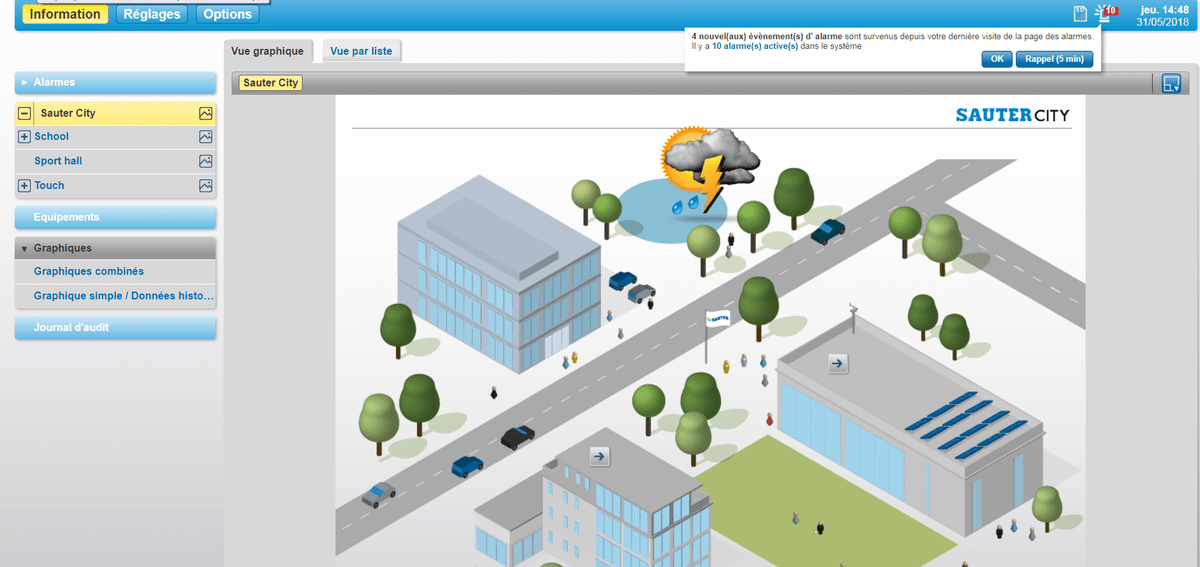1200x567 pixels.
Task: Click the picture icon beside Sauter City
Action: pos(206,113)
